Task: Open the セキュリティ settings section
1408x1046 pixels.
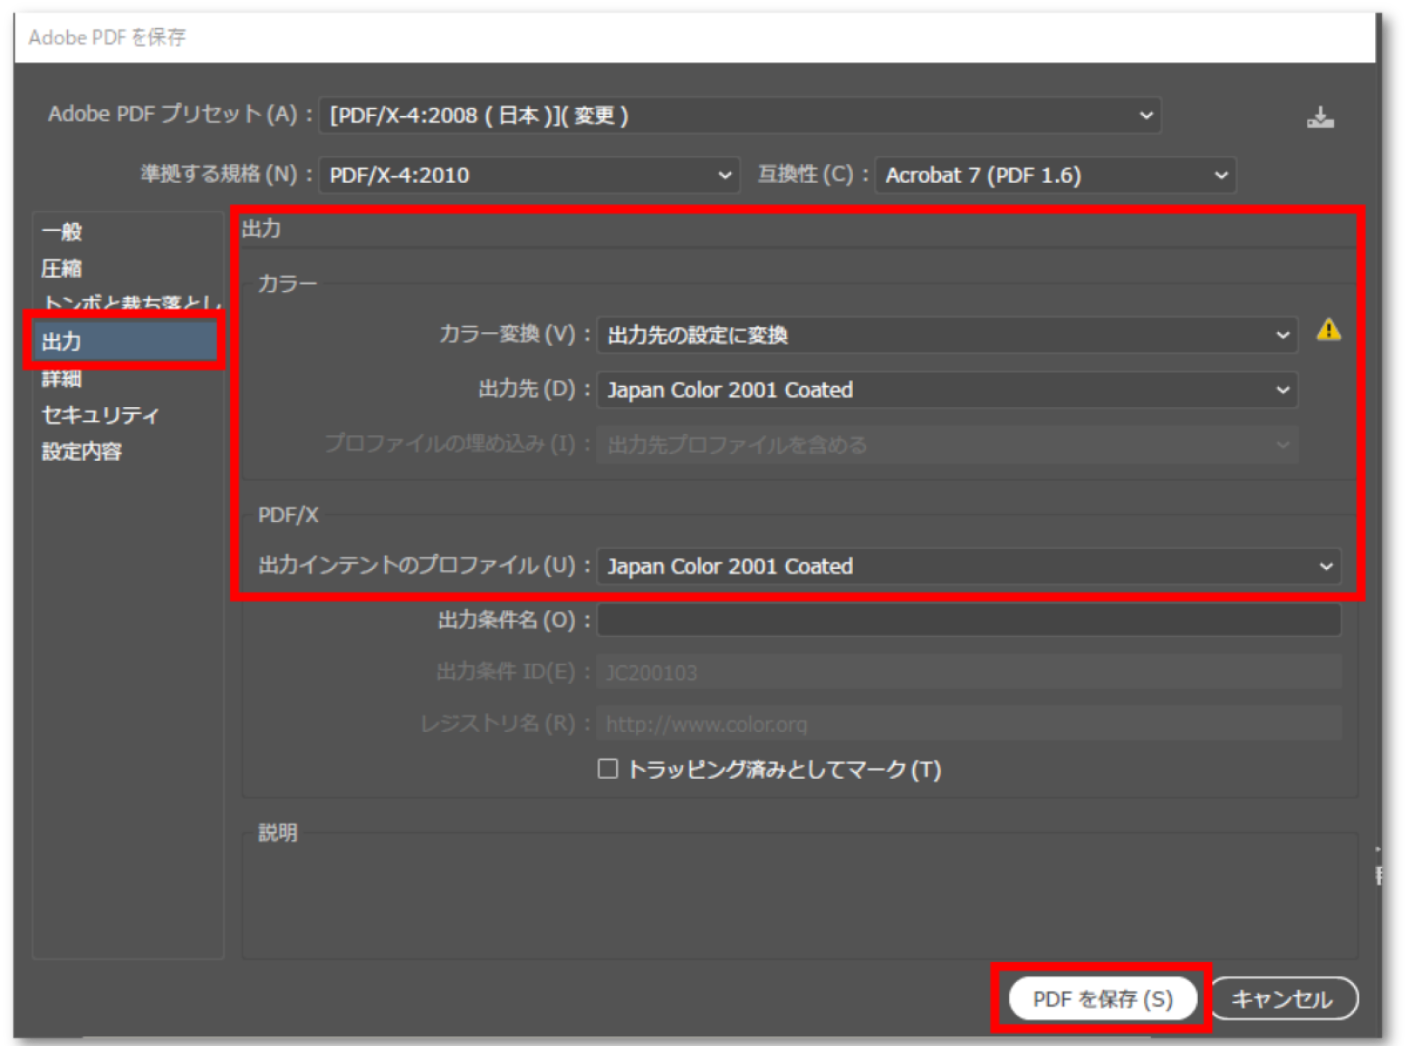Action: [100, 415]
